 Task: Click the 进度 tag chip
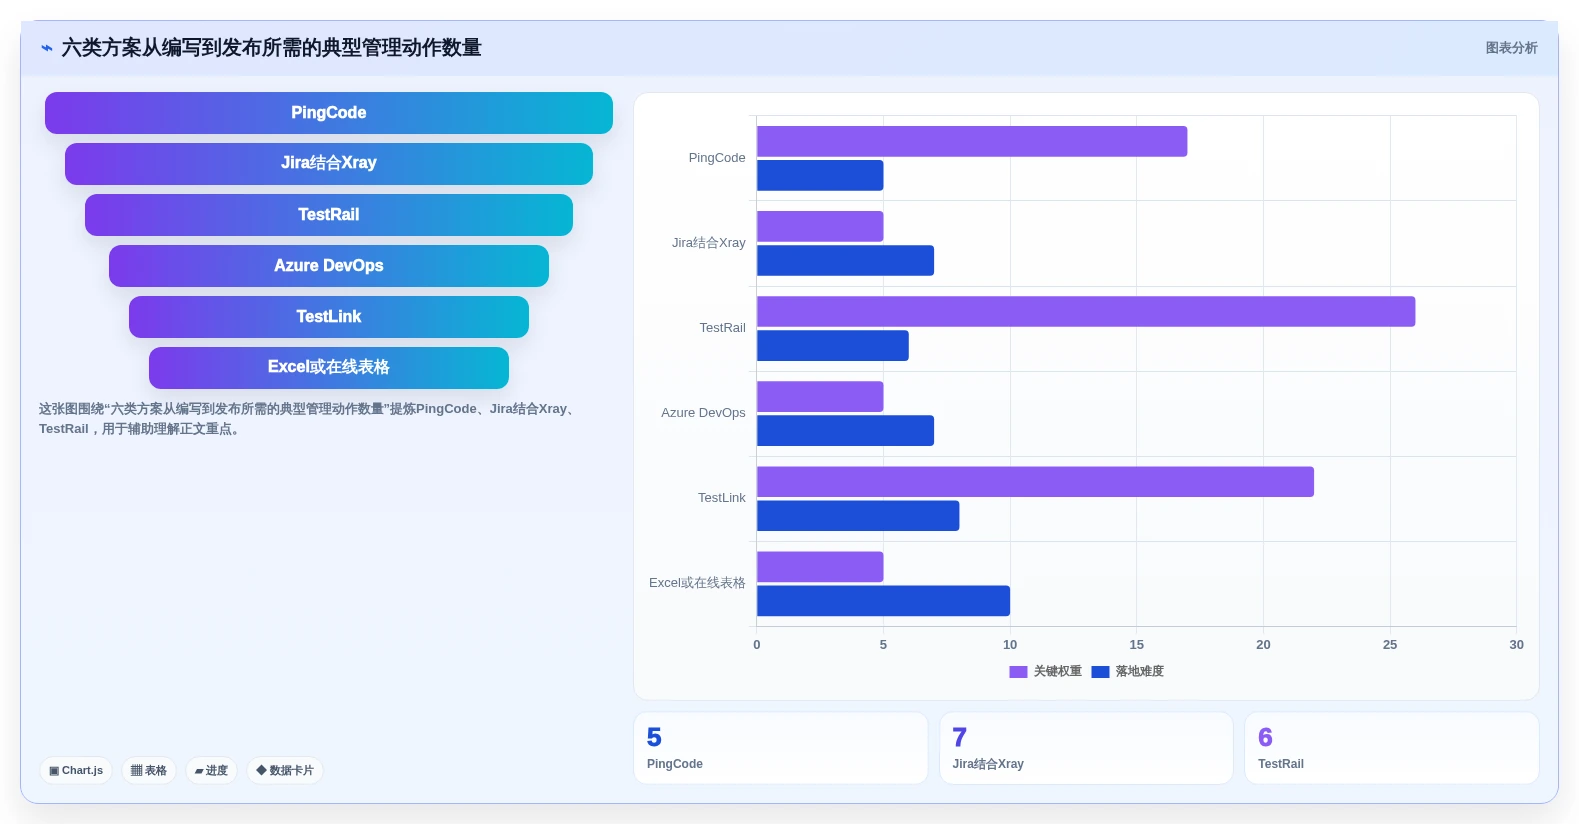[x=211, y=771]
